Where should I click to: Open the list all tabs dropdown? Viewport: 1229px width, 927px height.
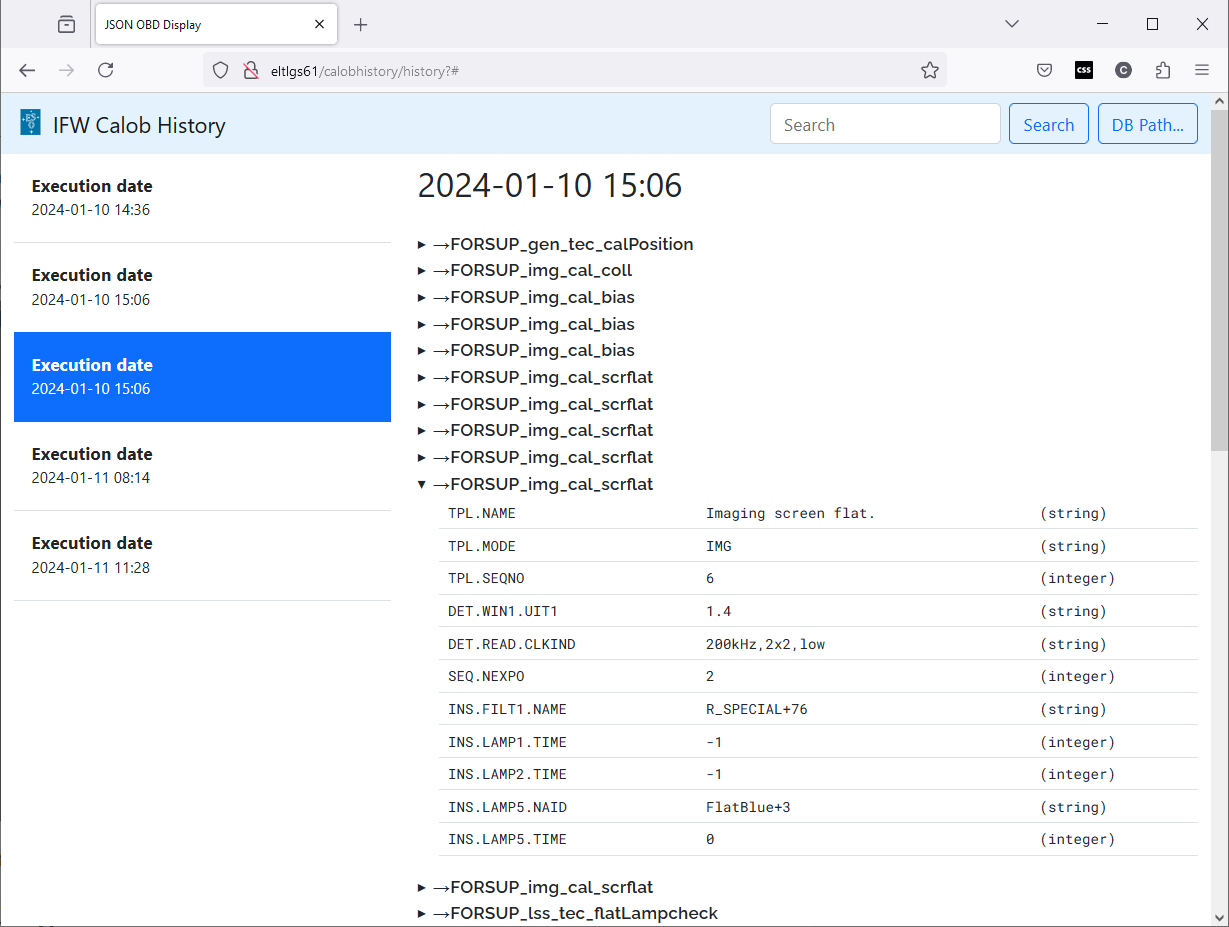coord(1012,24)
